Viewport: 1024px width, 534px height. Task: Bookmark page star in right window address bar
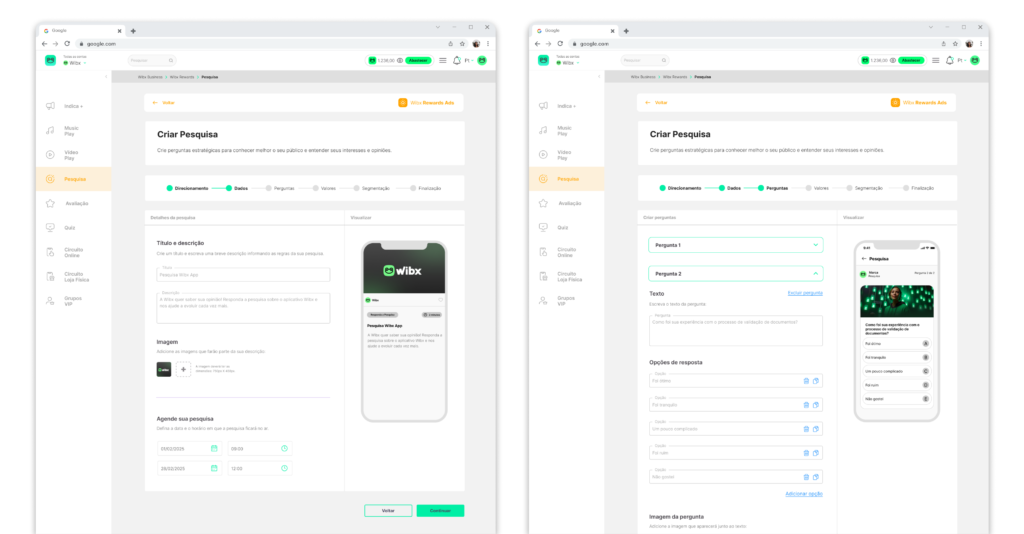pyautogui.click(x=955, y=44)
